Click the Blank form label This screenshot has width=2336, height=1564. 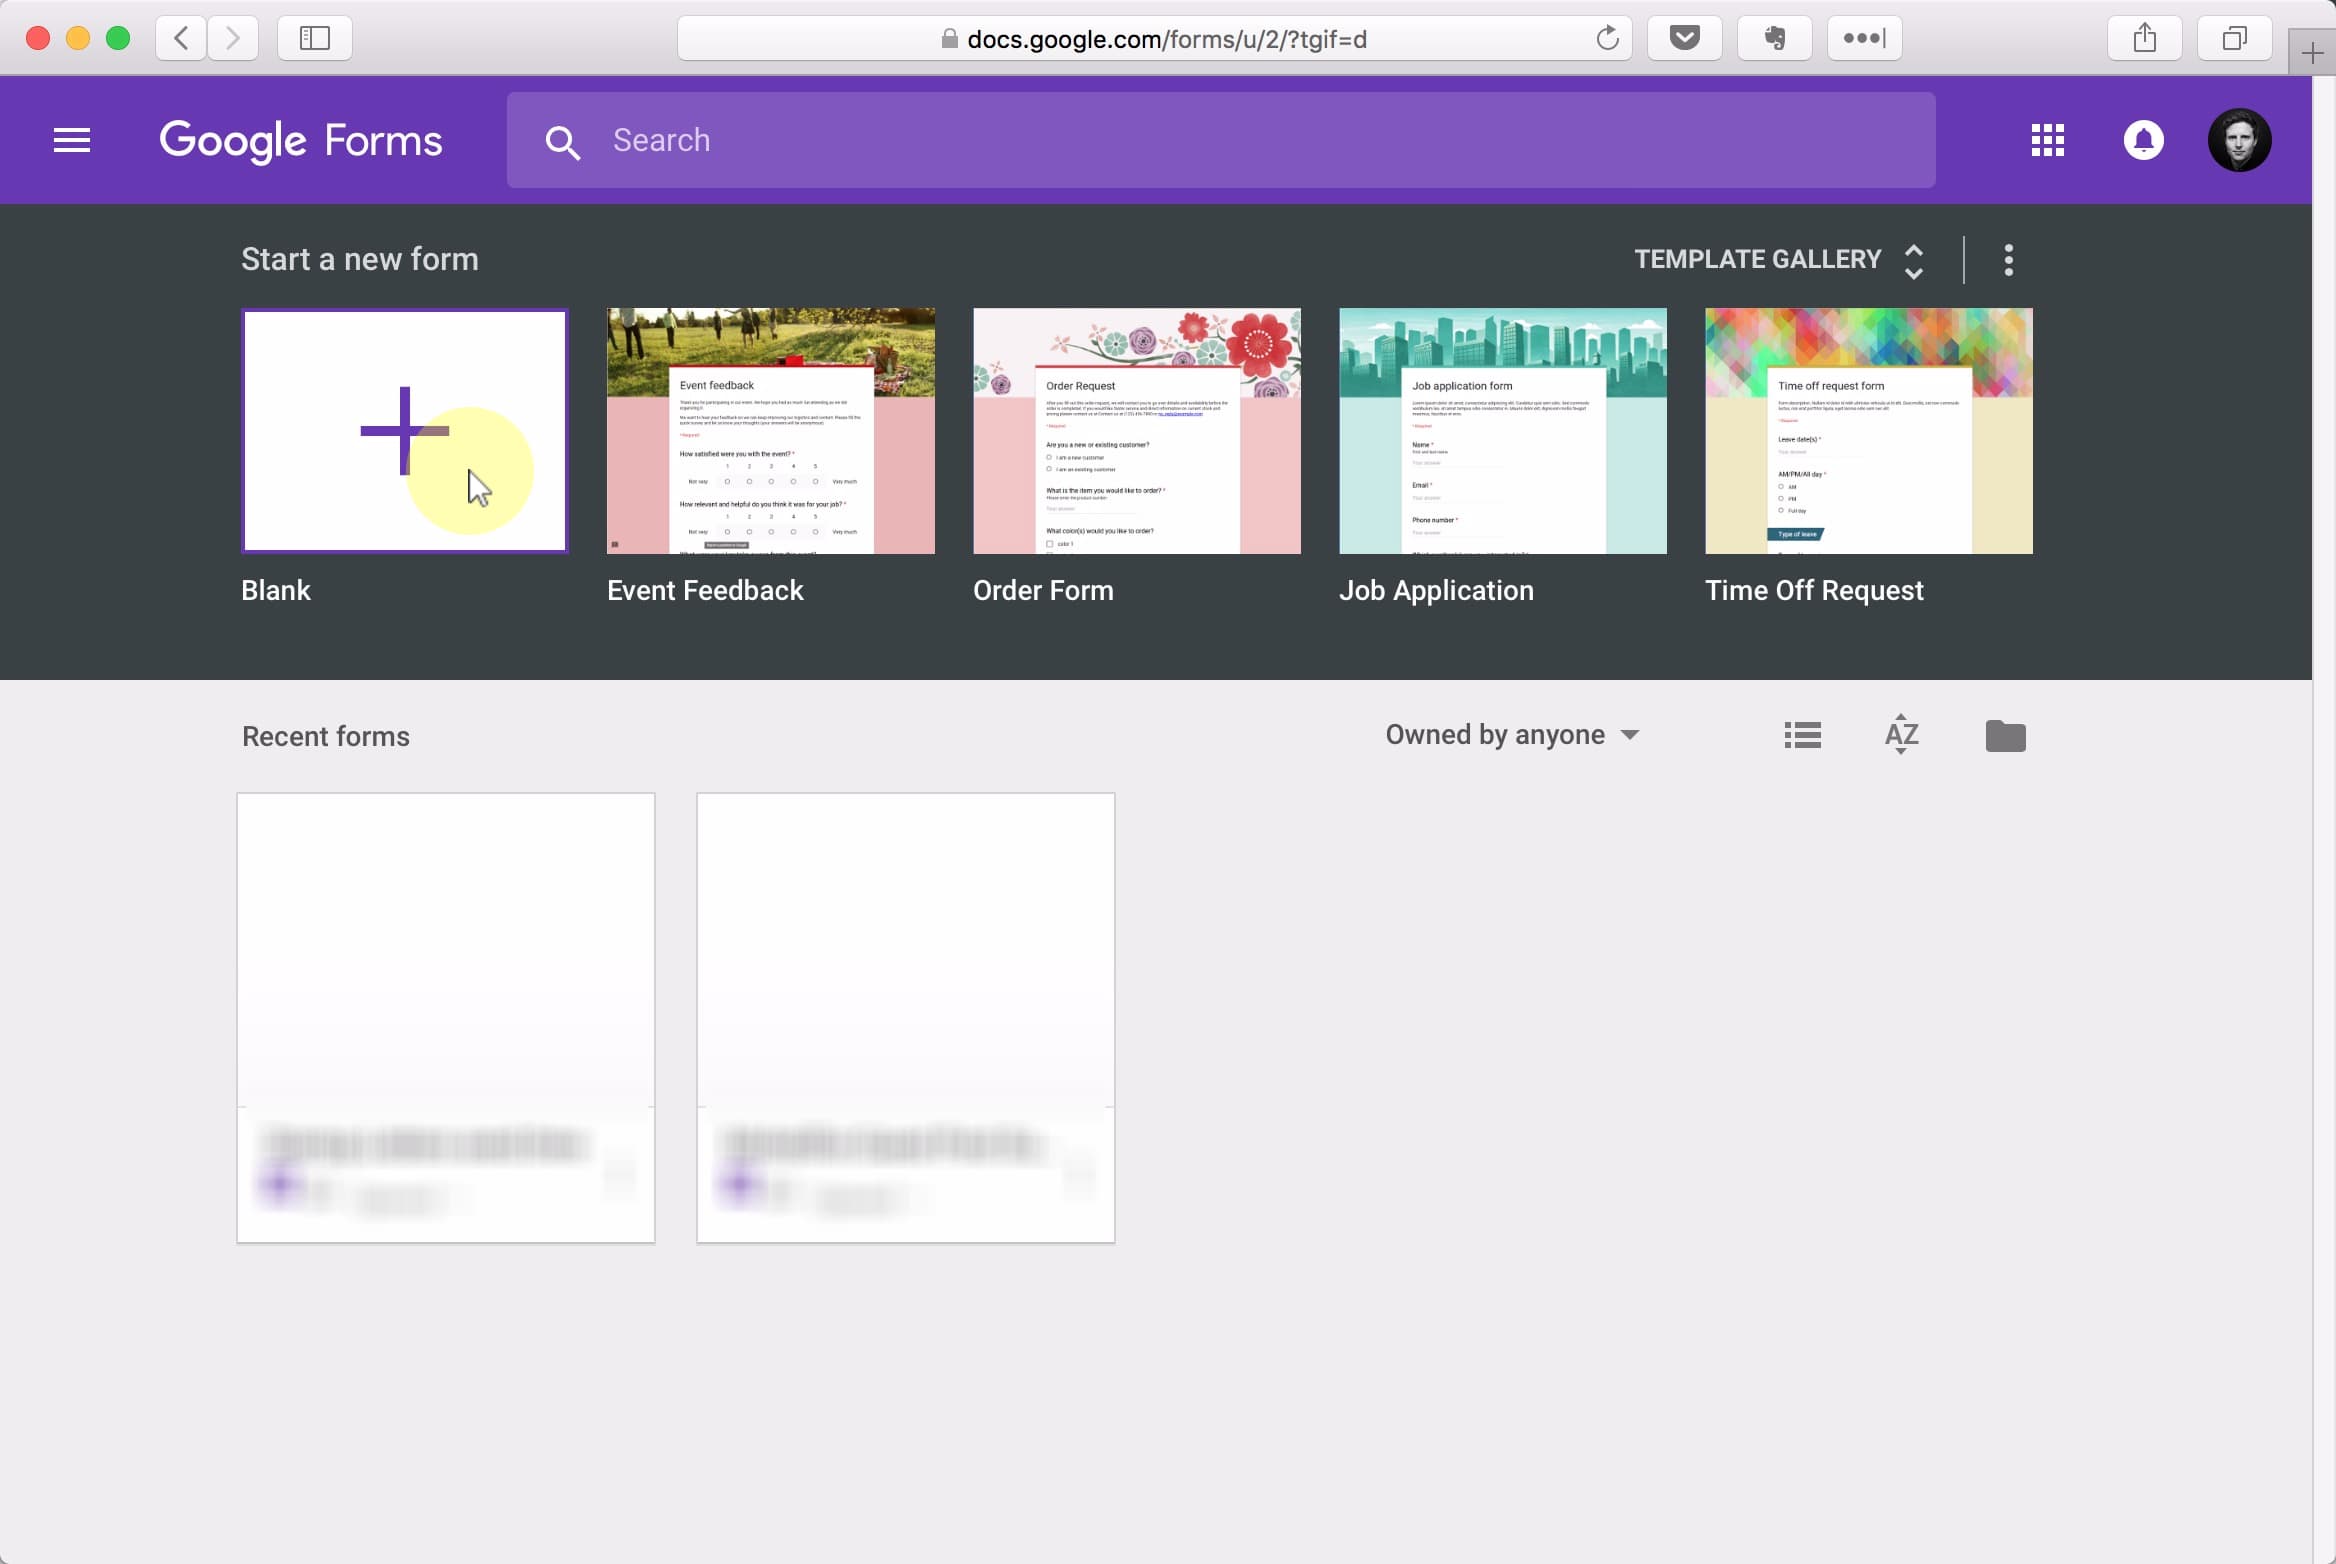coord(276,590)
